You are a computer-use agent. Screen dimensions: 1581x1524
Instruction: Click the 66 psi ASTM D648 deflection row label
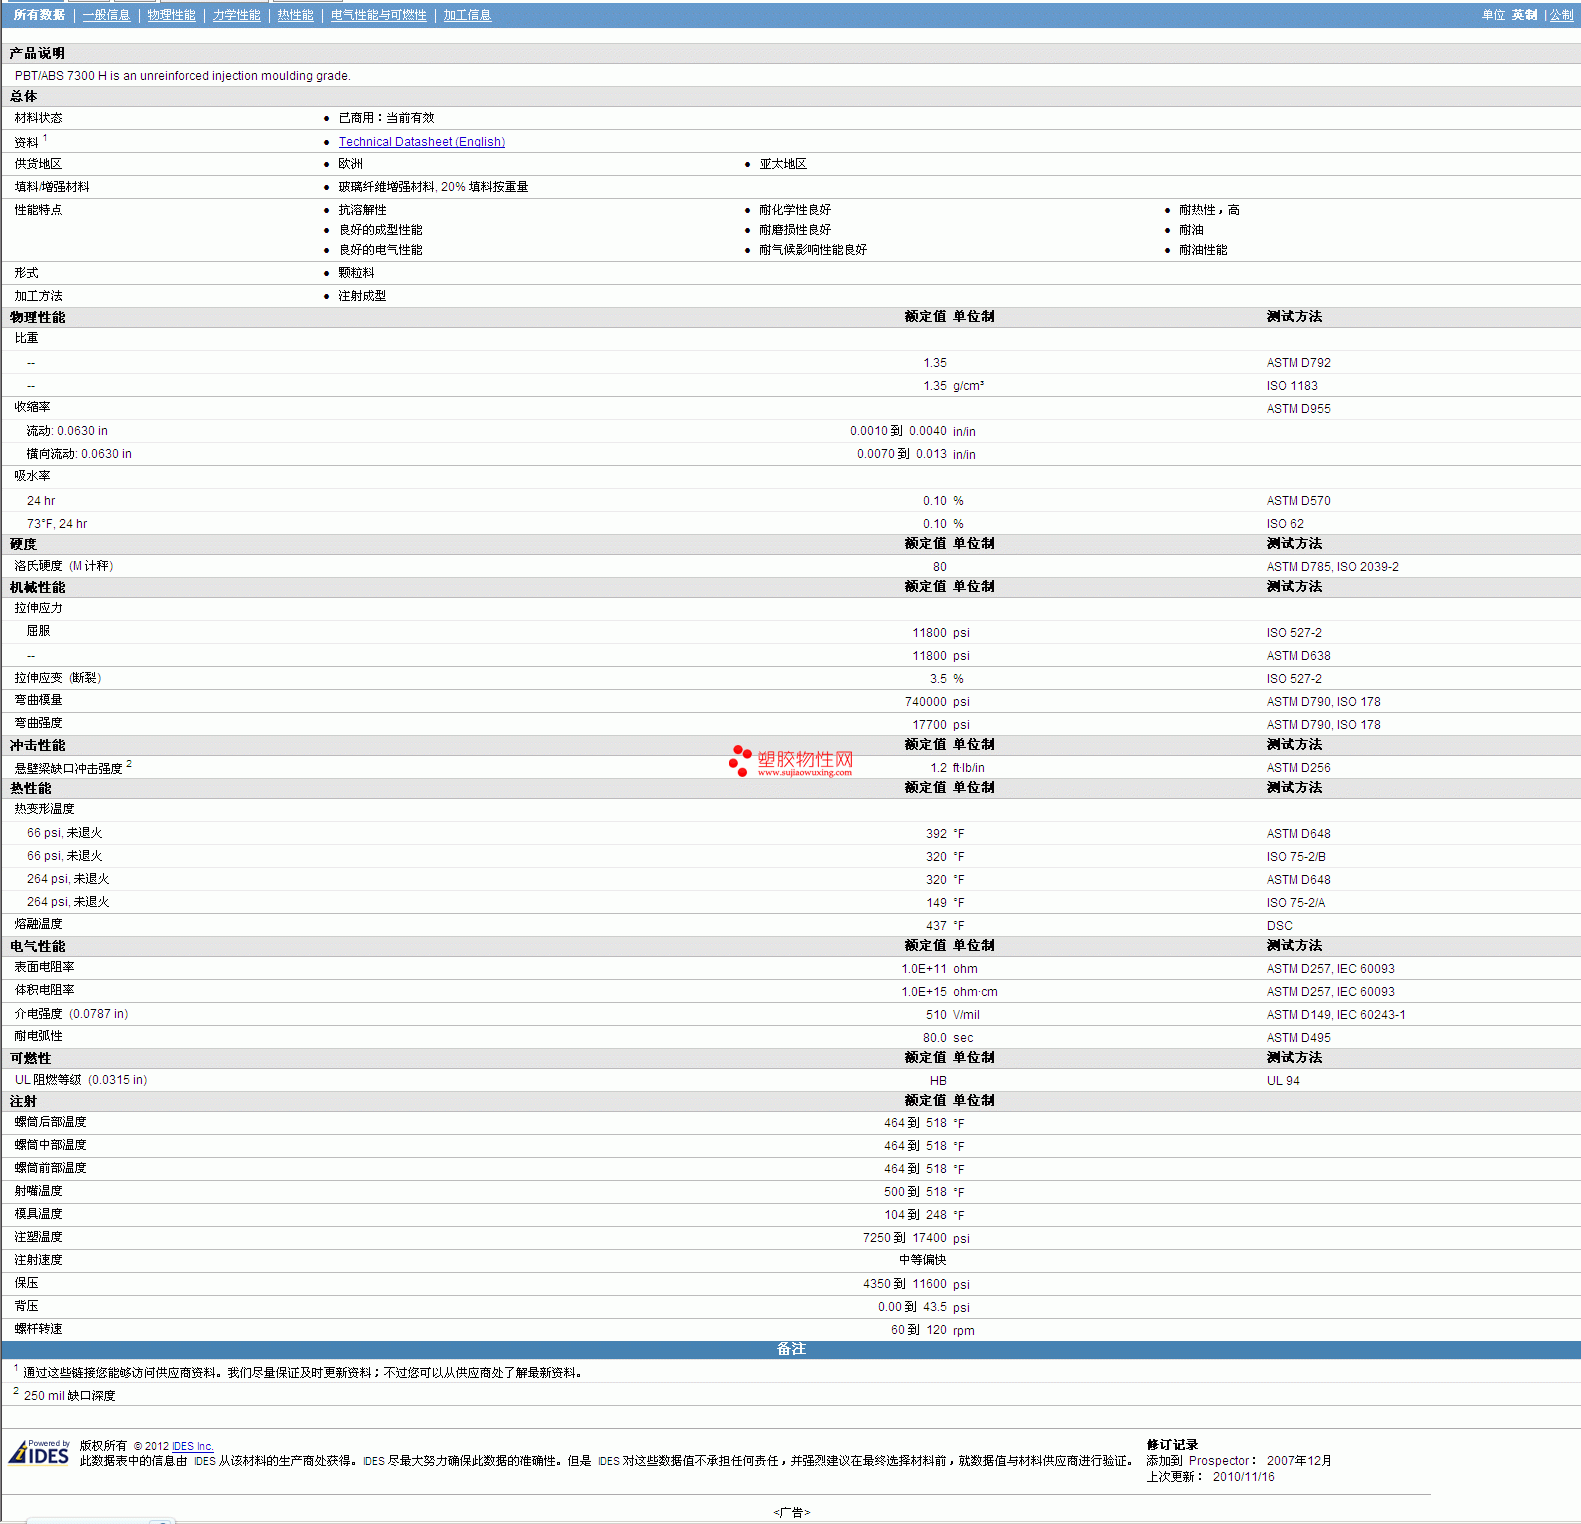pos(65,833)
